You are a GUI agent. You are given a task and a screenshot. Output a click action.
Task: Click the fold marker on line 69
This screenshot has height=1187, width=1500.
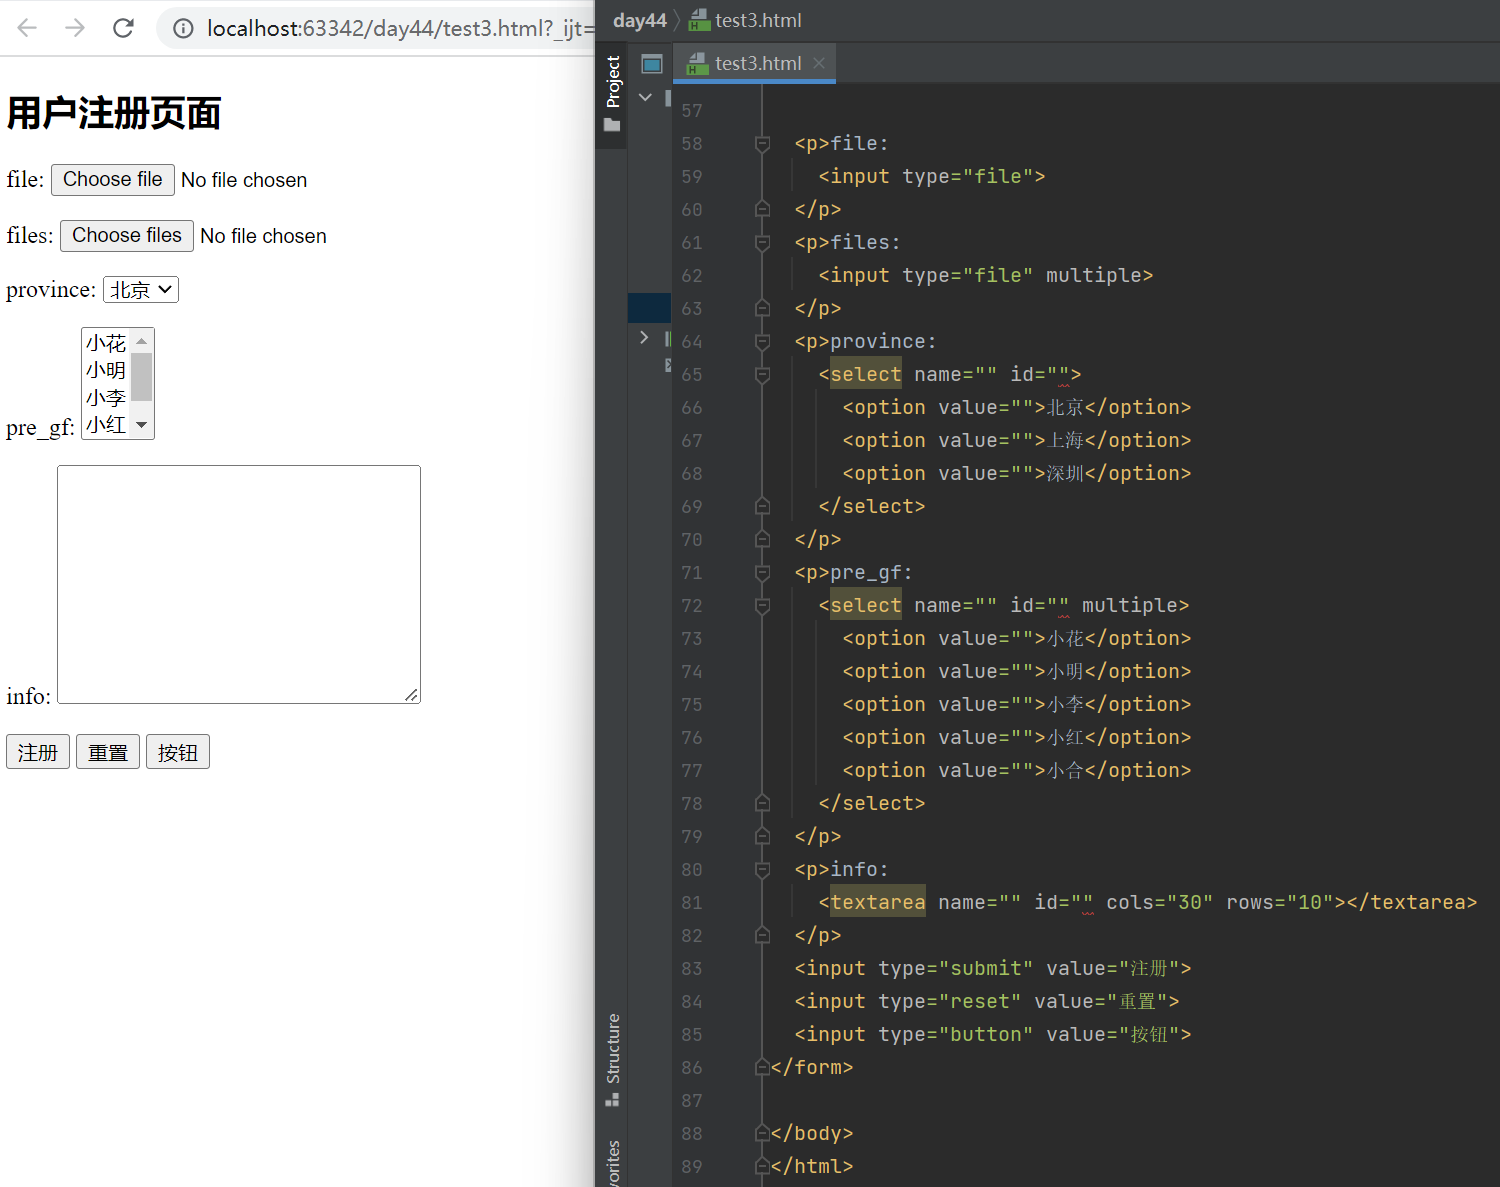click(x=762, y=507)
